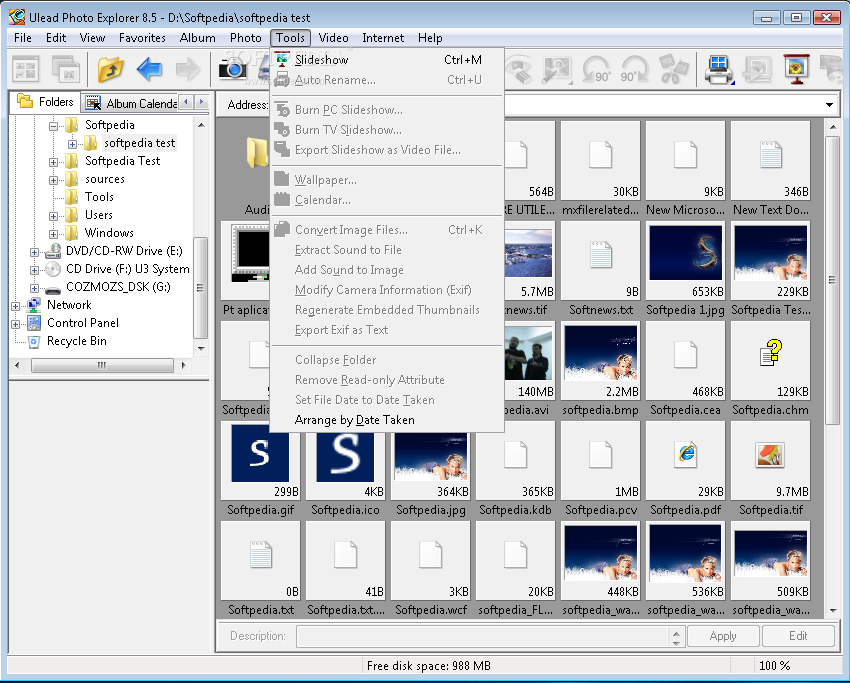Expand the Users folder node

point(53,216)
